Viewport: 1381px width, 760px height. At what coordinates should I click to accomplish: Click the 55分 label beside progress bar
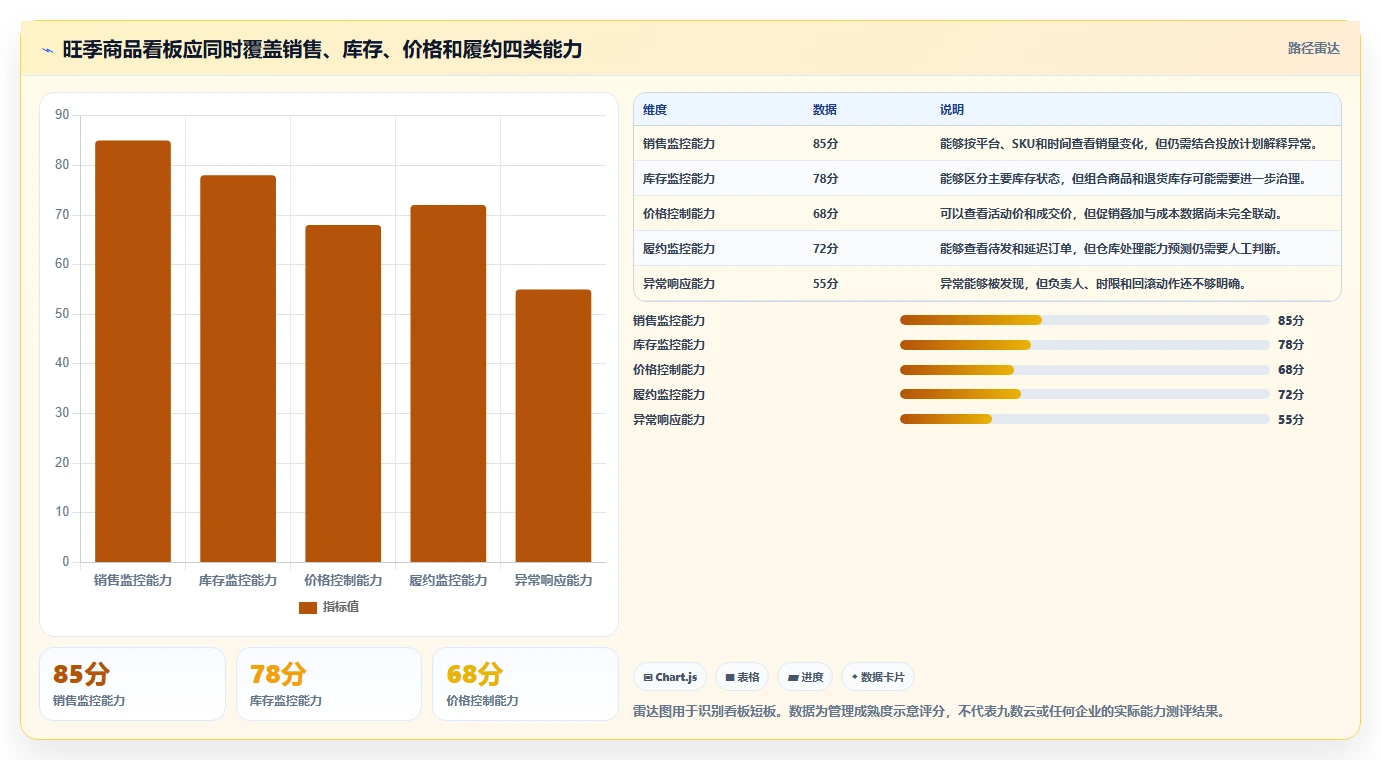[x=1291, y=419]
